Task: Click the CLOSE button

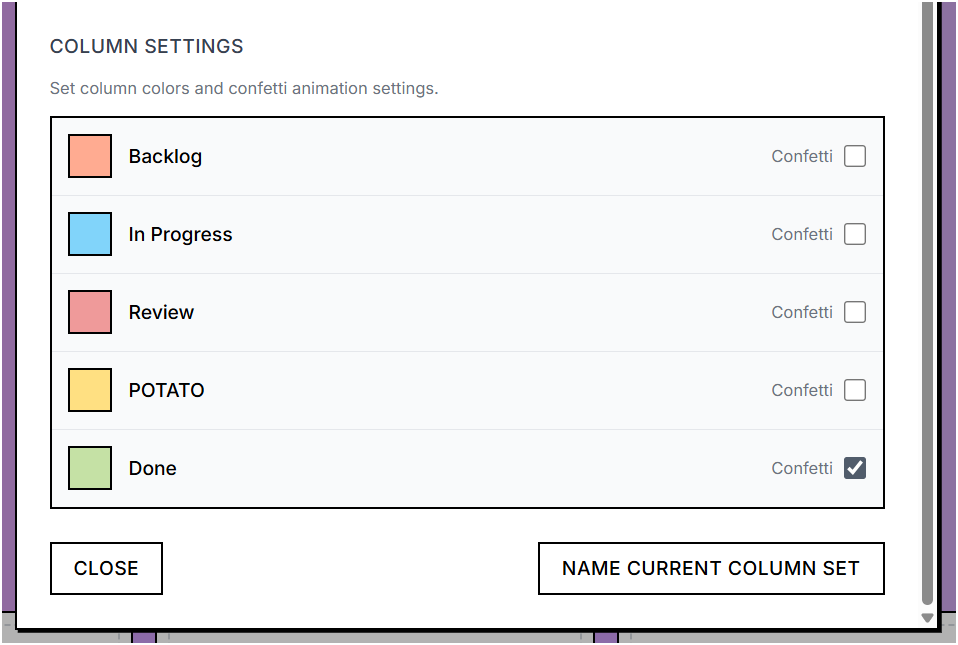Action: click(106, 568)
